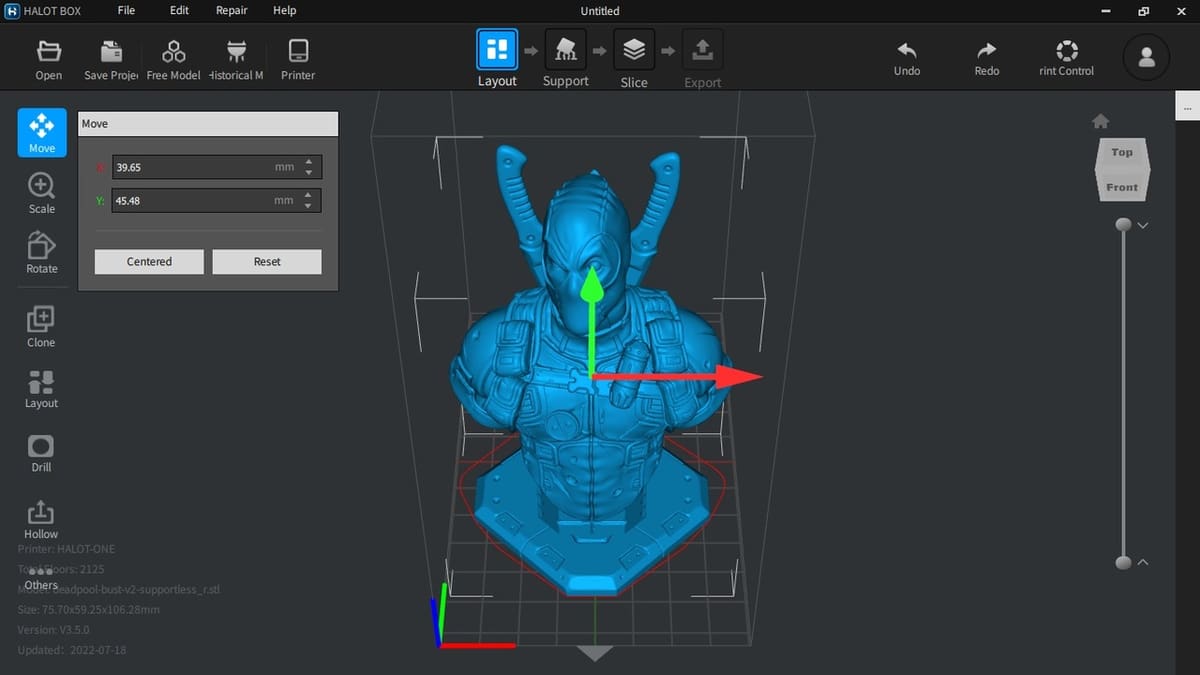Redo the last action
The width and height of the screenshot is (1200, 675).
(986, 59)
